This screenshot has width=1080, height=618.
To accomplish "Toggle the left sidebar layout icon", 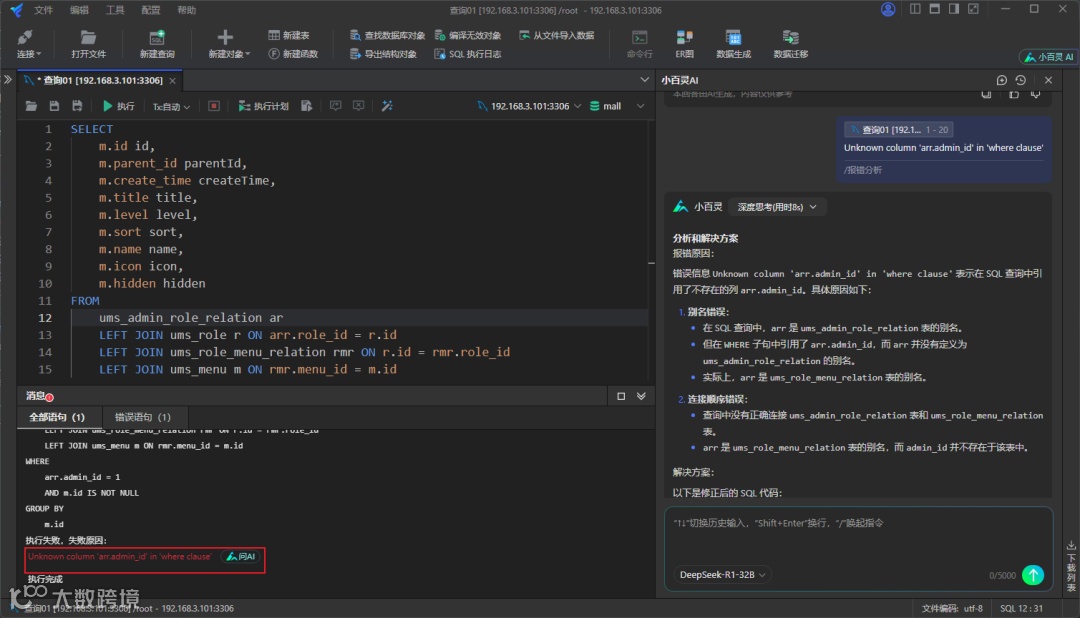I will click(915, 9).
